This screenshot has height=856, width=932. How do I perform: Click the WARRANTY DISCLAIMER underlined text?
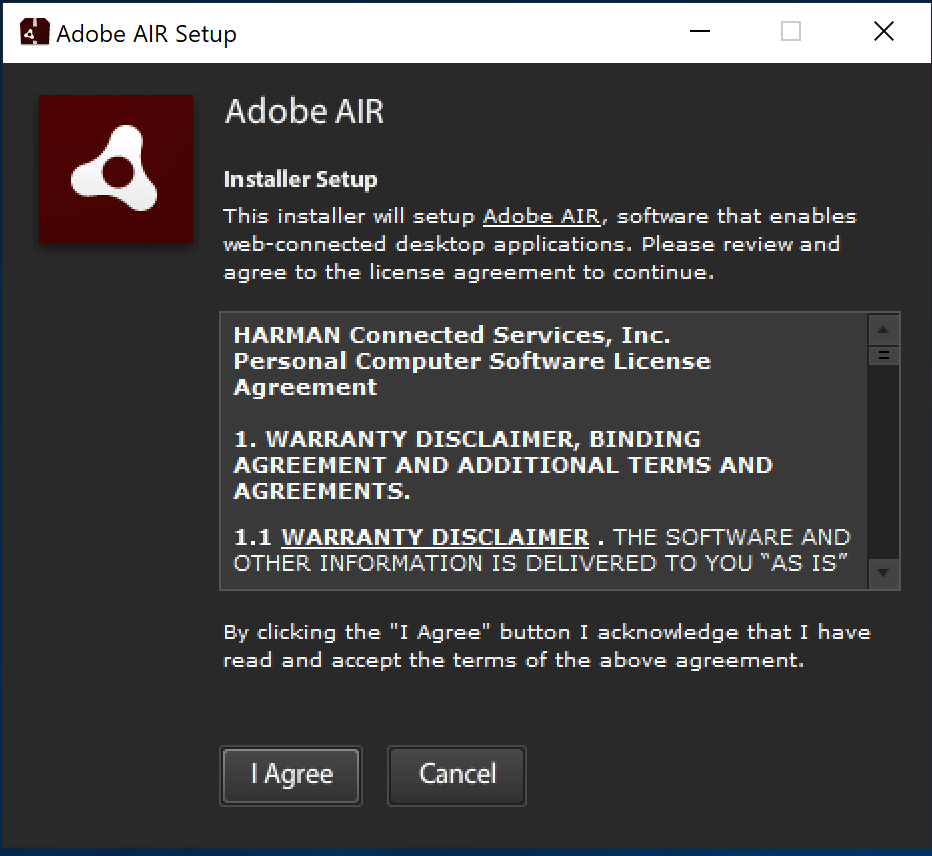[435, 537]
